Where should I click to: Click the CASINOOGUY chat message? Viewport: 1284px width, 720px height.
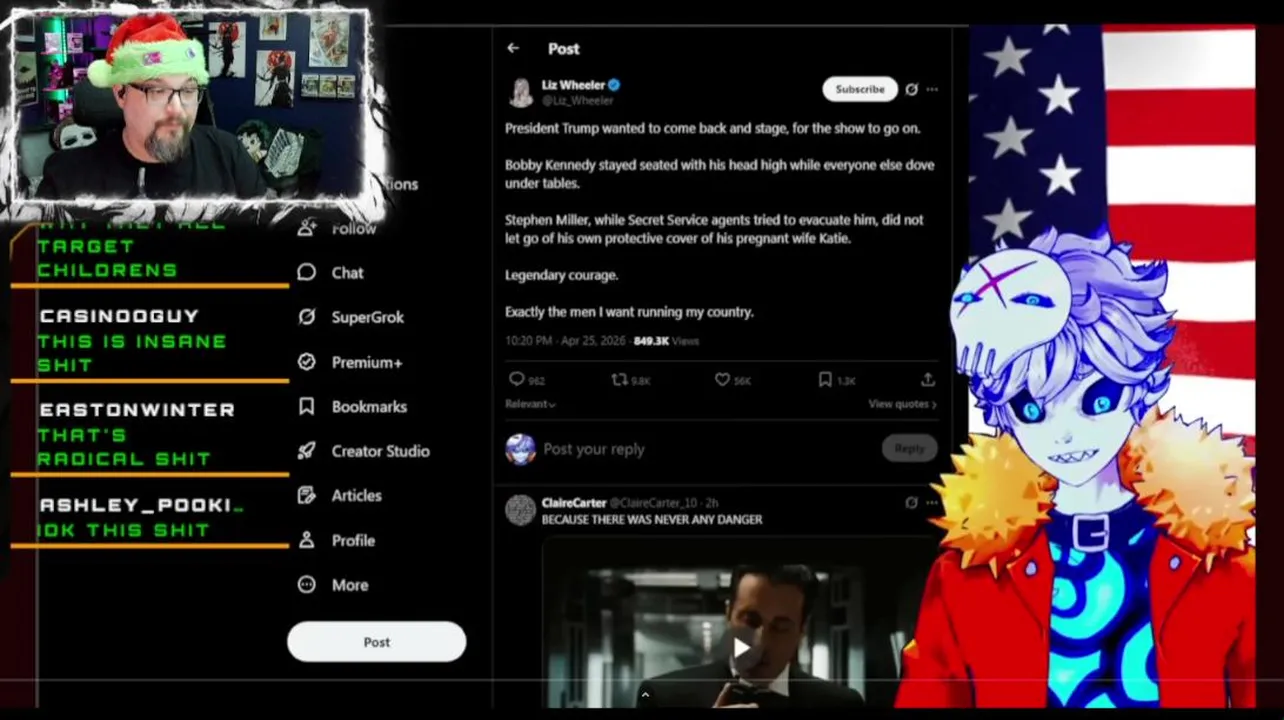pos(150,340)
